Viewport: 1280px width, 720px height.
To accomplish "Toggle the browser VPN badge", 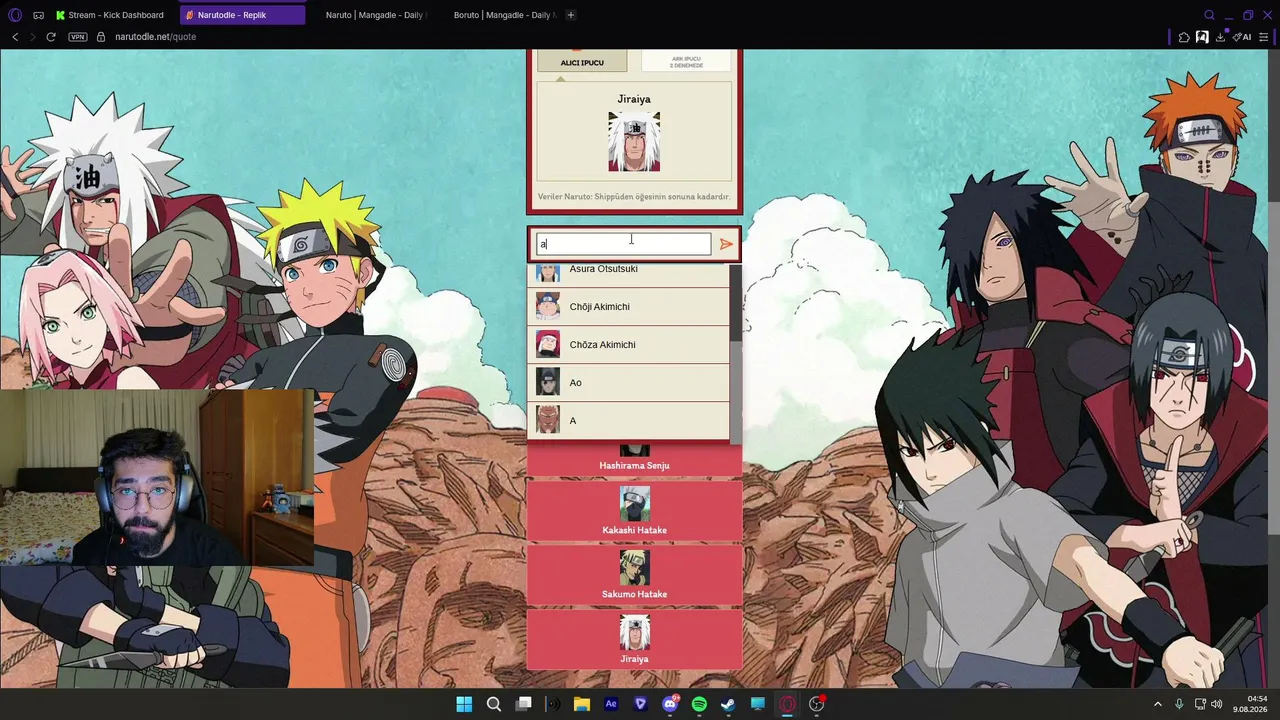I will pos(77,37).
